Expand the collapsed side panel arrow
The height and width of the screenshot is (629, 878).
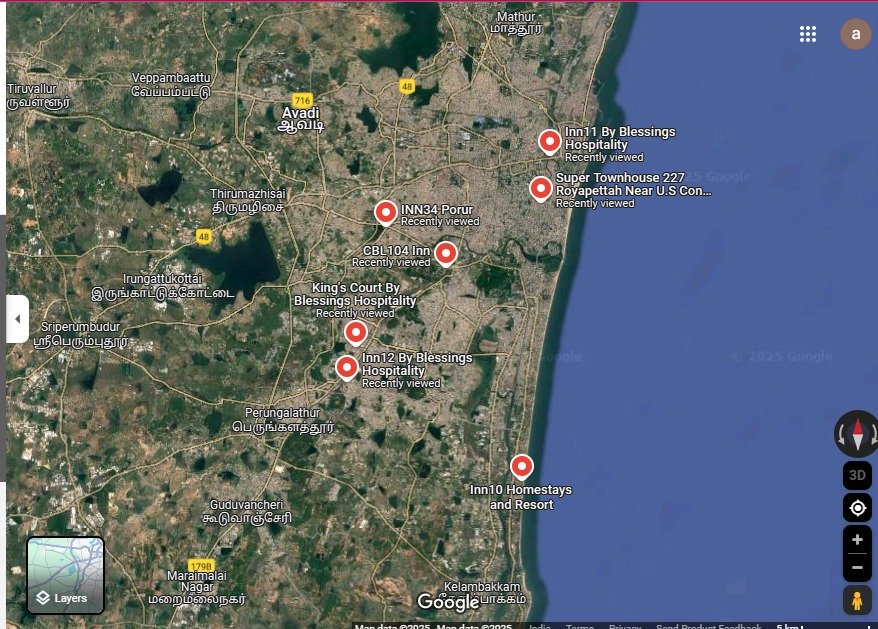coord(17,319)
